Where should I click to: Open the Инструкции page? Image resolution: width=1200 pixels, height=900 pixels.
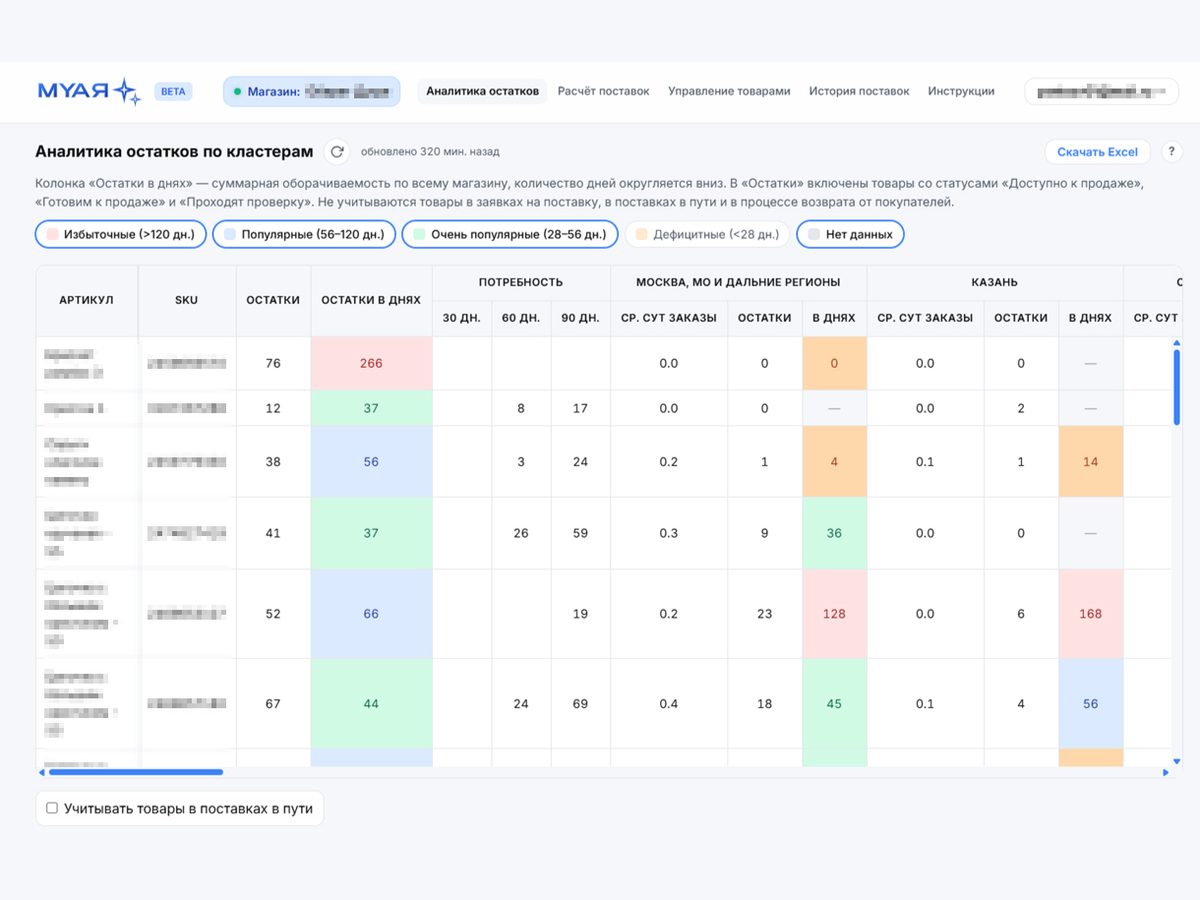[x=961, y=91]
